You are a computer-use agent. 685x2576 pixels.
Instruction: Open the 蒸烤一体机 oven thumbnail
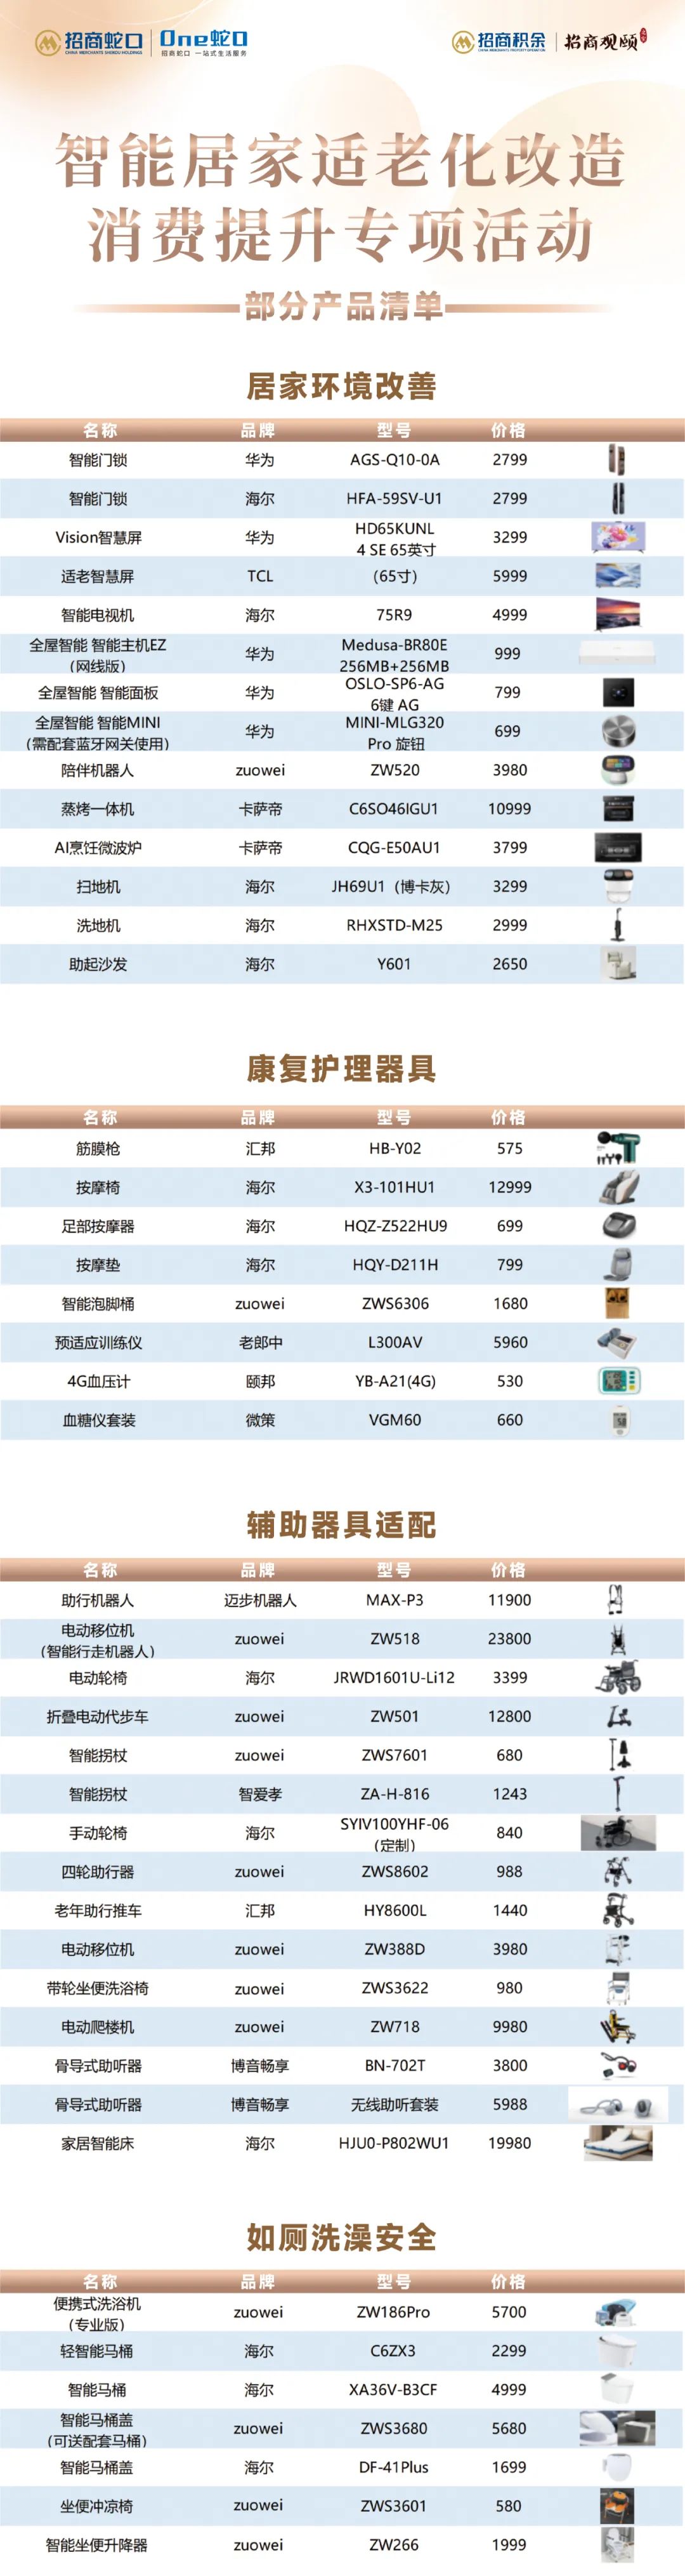[x=618, y=808]
